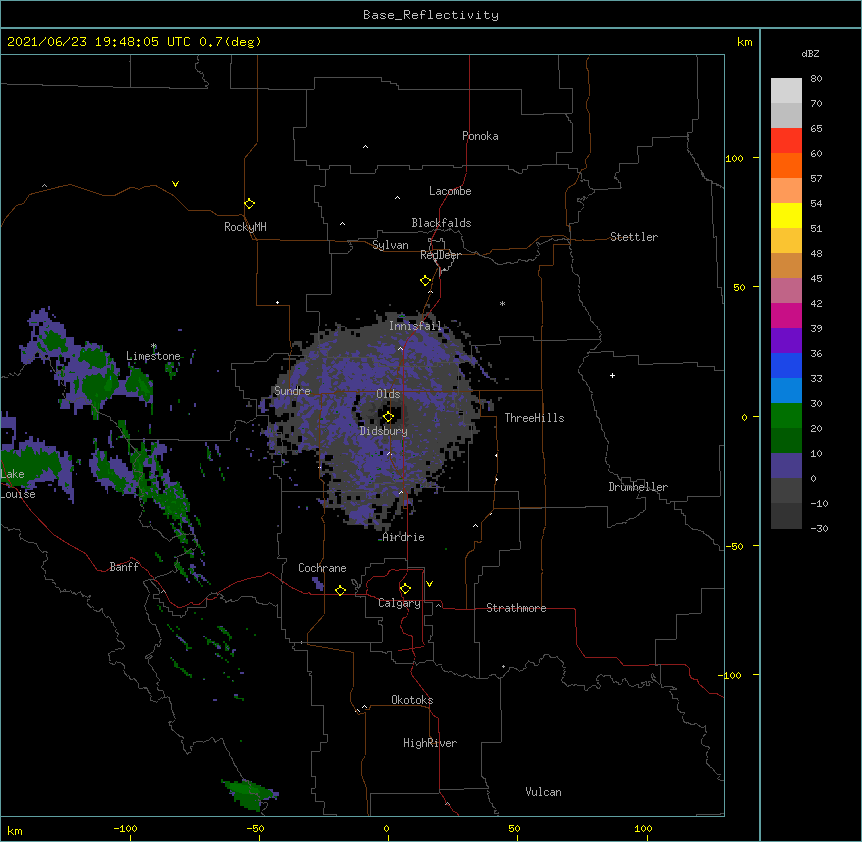Click the Banff label
Image resolution: width=862 pixels, height=842 pixels.
124,567
